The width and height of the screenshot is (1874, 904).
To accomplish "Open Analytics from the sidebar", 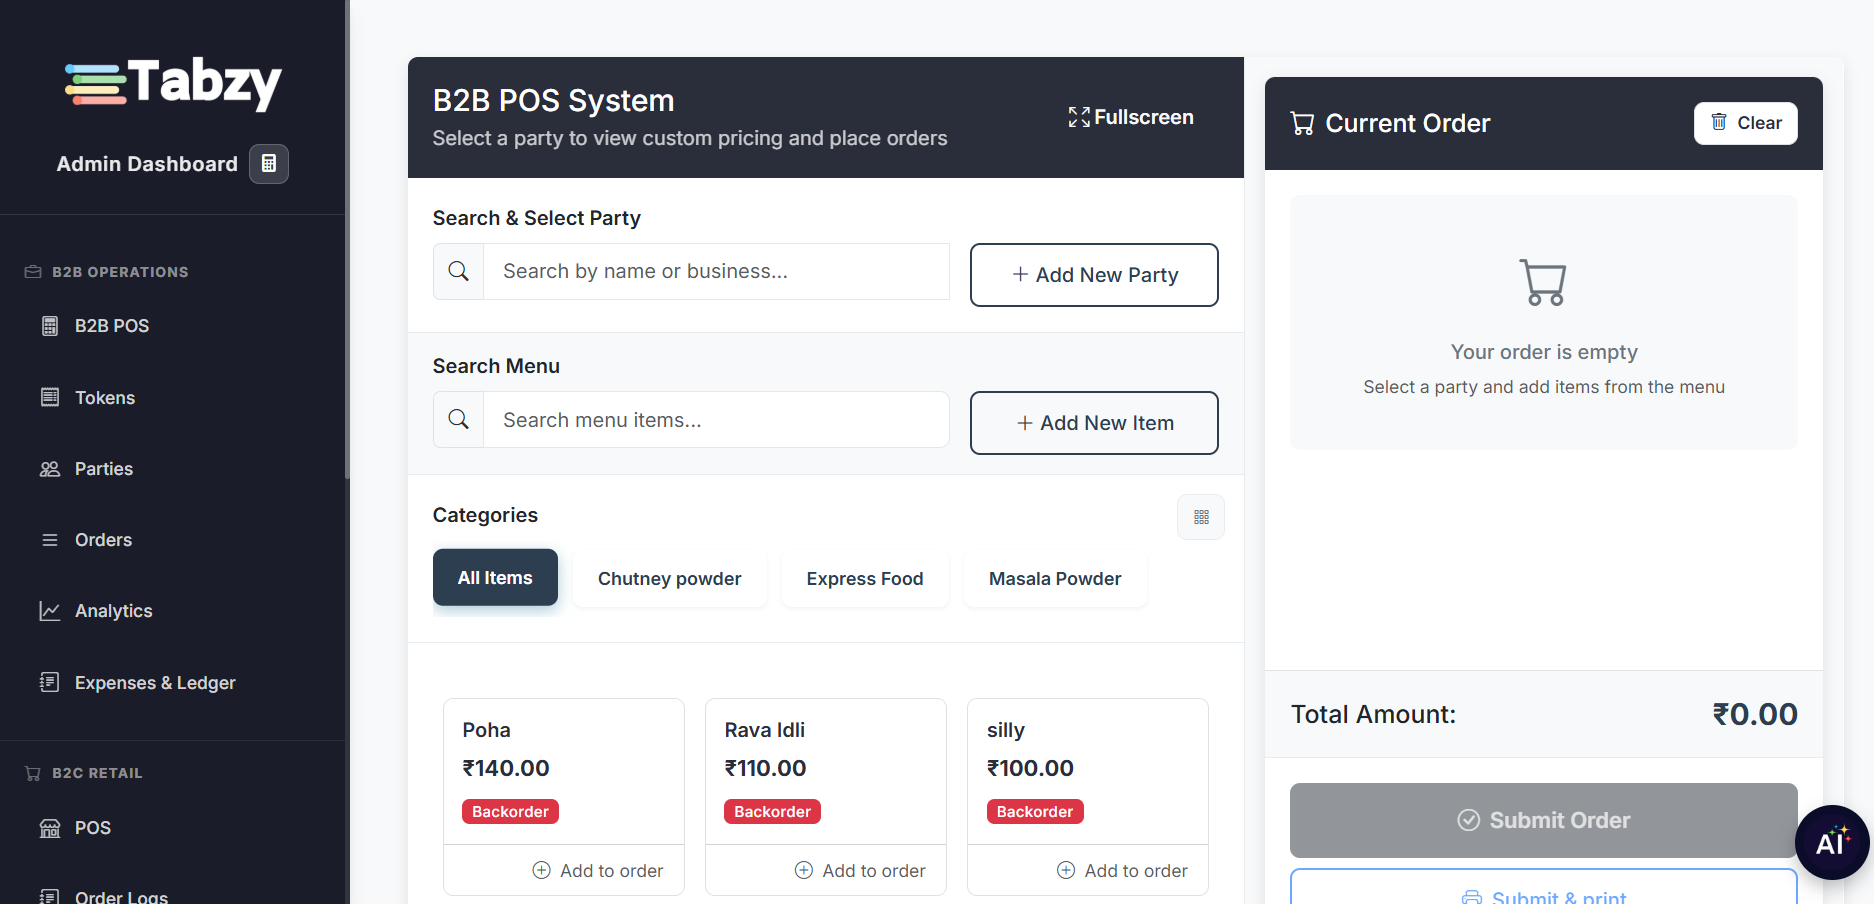I will pos(113,611).
